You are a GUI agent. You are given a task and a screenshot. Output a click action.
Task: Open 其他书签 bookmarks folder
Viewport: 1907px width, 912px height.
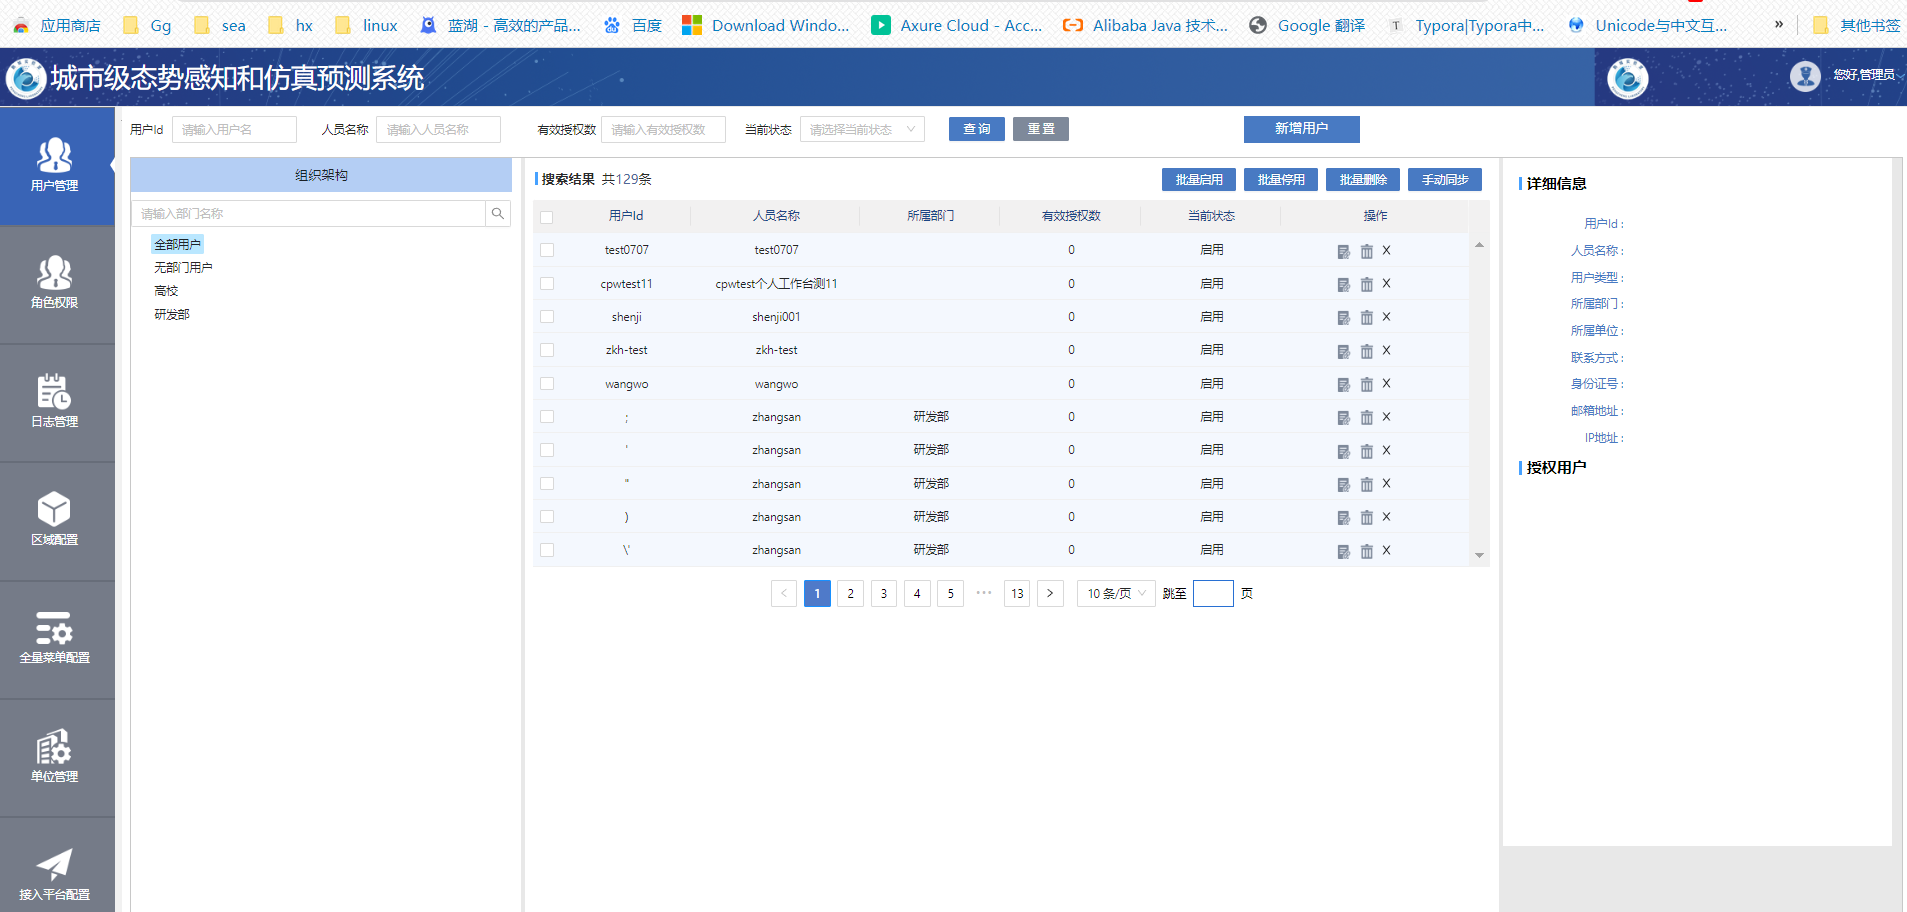click(1856, 25)
